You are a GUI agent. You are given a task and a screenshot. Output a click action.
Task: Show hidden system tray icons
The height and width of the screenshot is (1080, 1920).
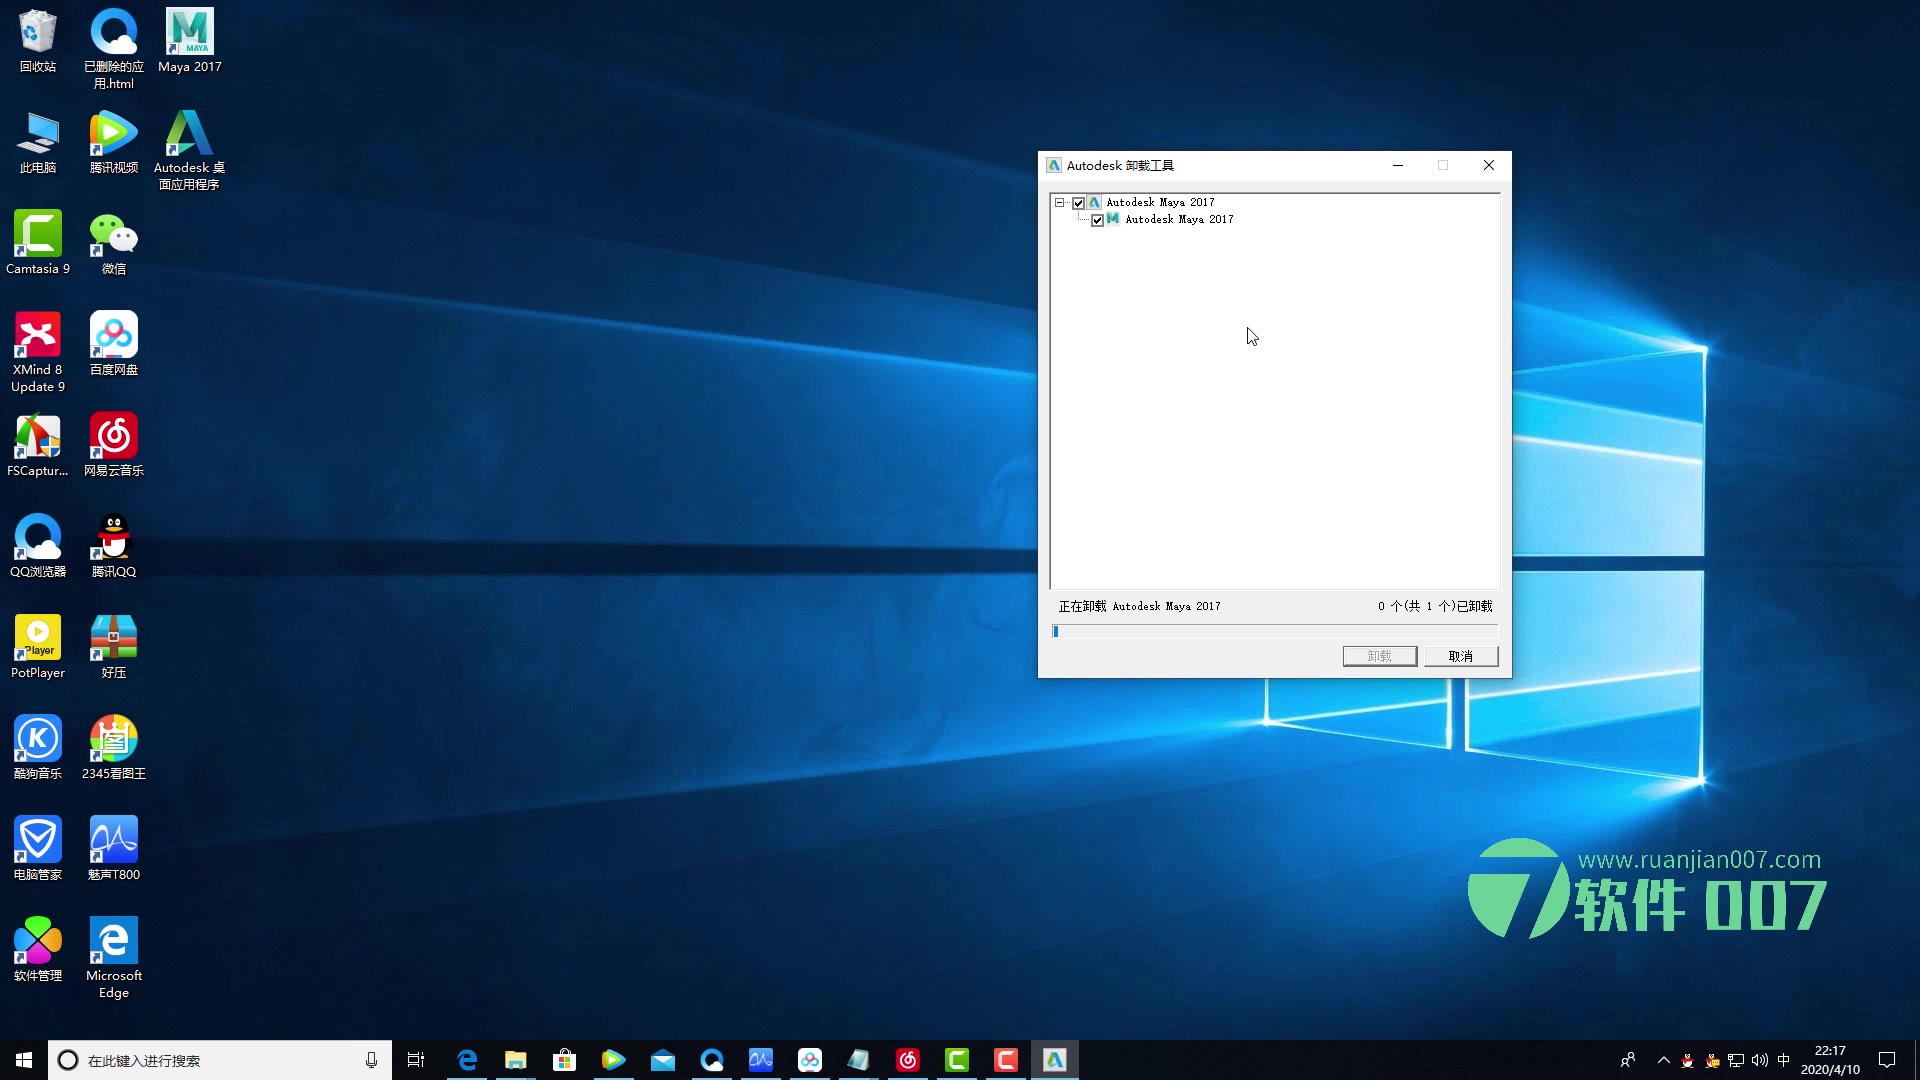tap(1664, 1060)
